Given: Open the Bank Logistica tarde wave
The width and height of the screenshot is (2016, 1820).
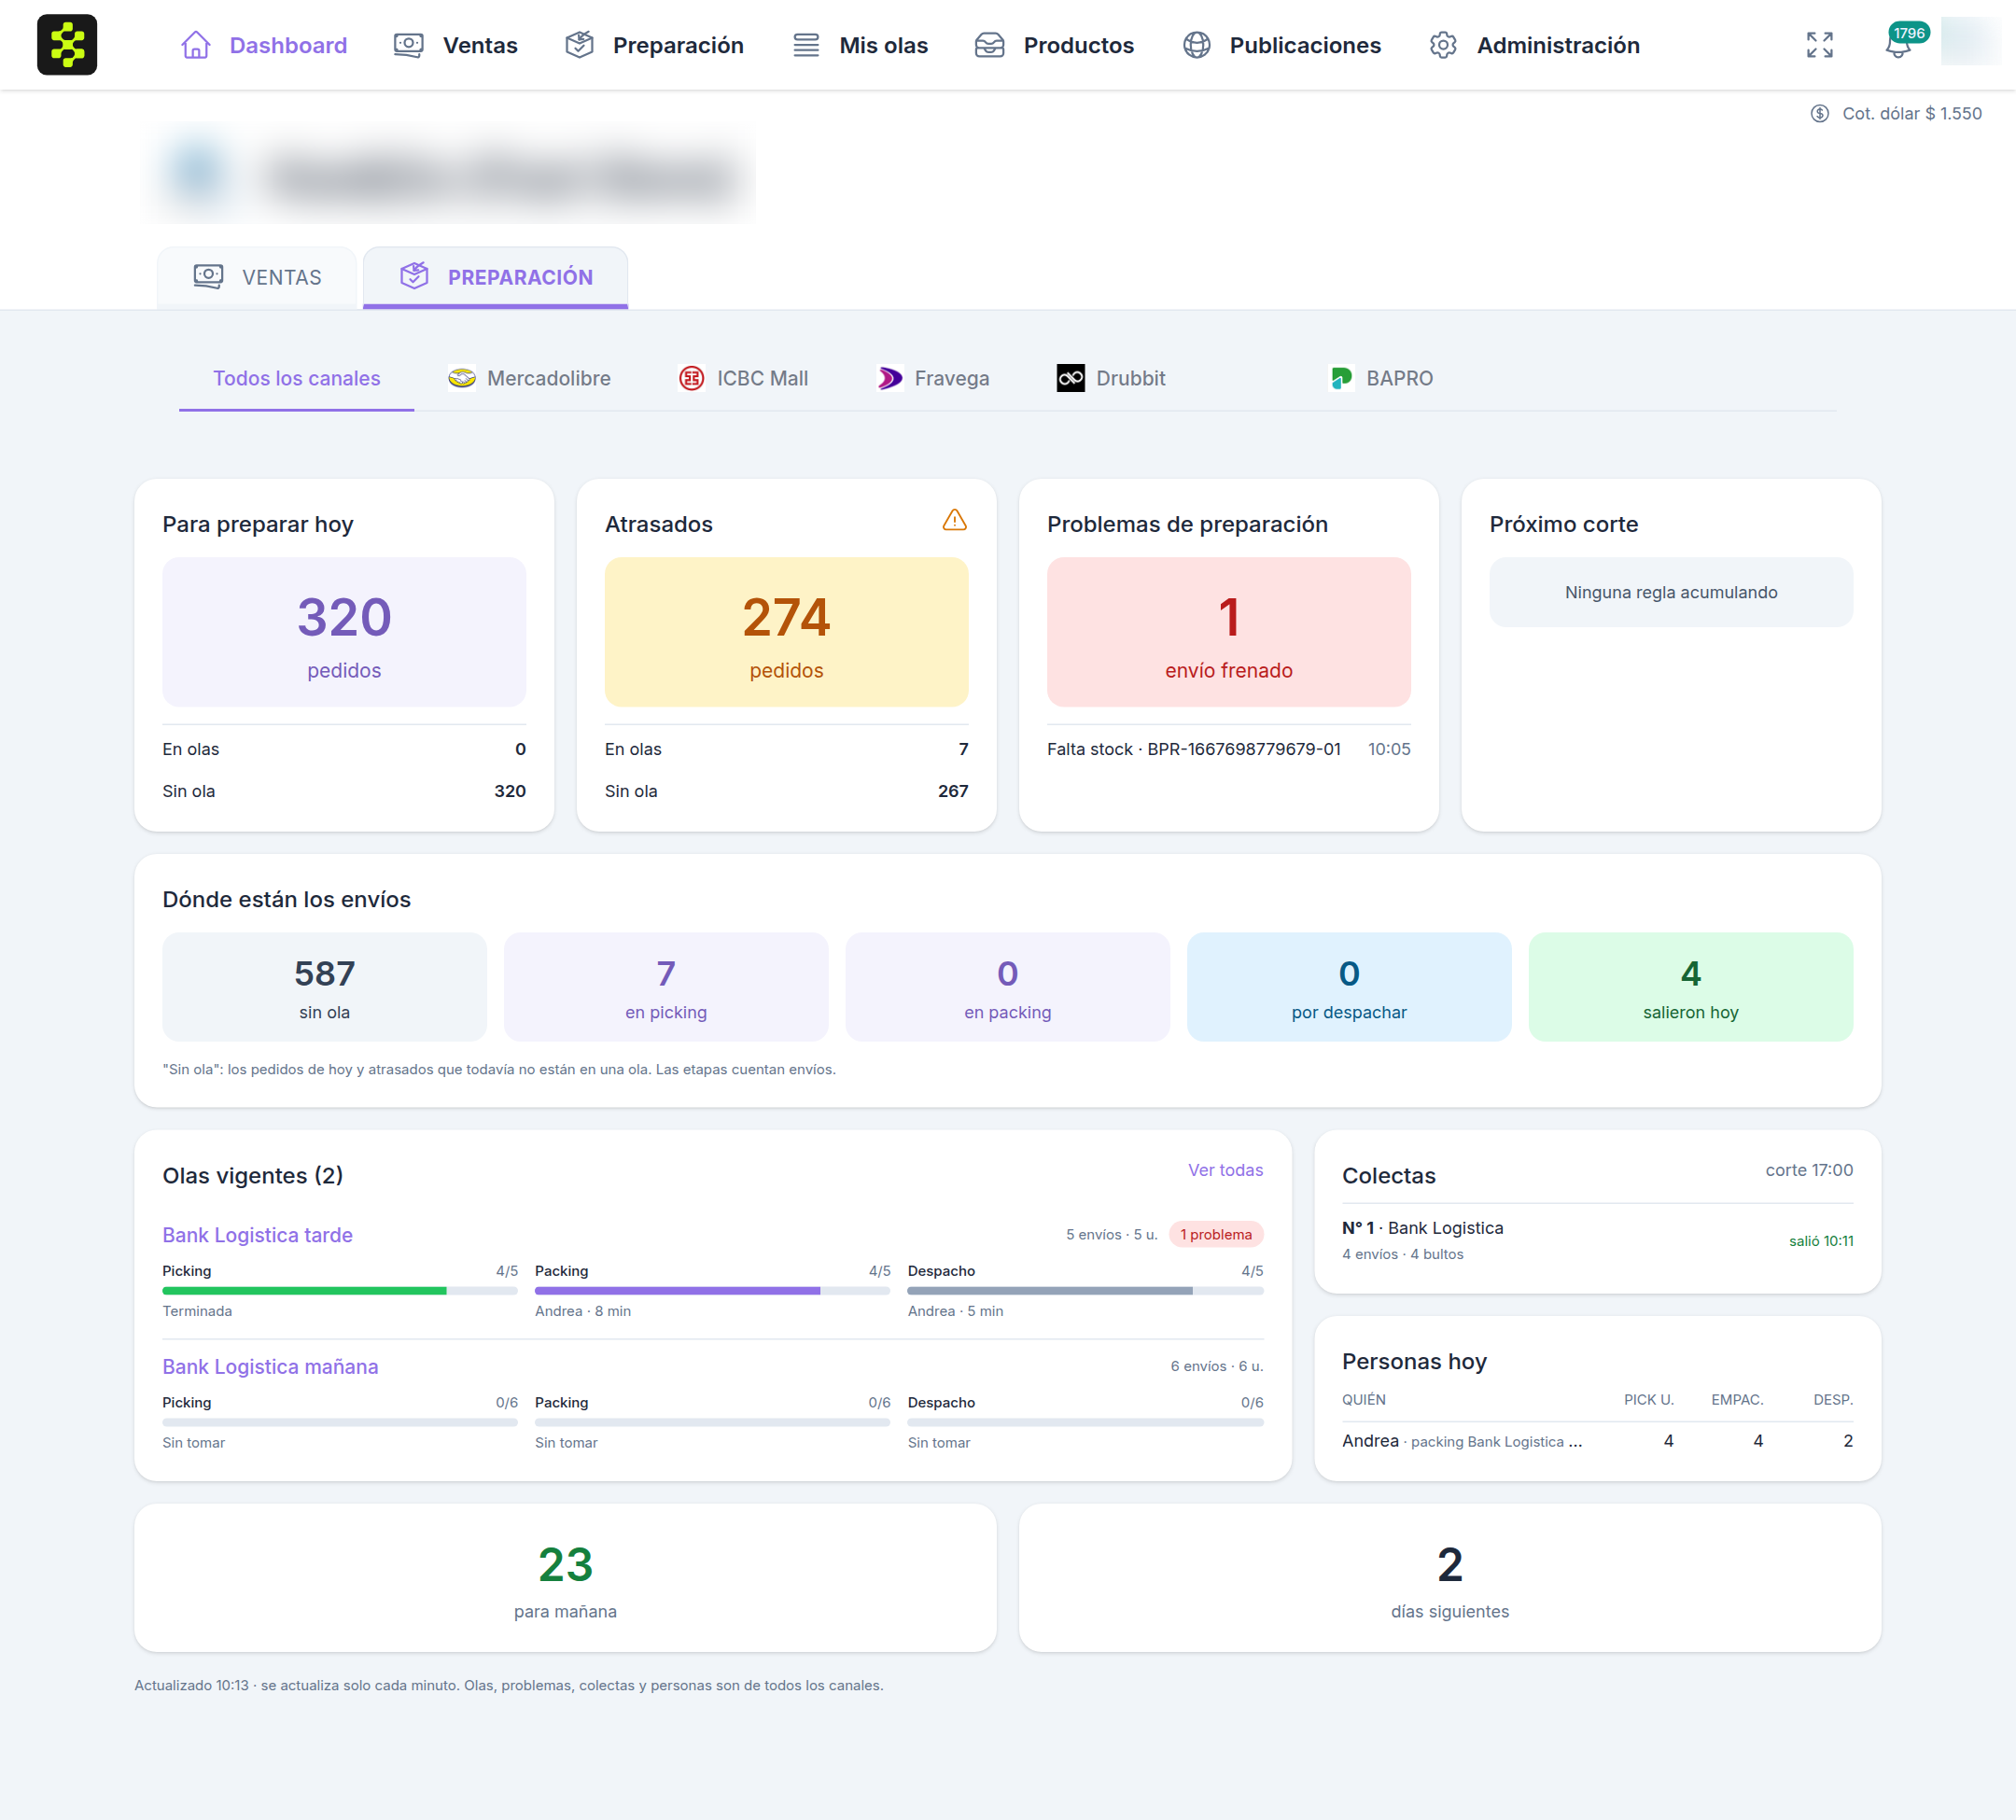Looking at the screenshot, I should (x=258, y=1235).
